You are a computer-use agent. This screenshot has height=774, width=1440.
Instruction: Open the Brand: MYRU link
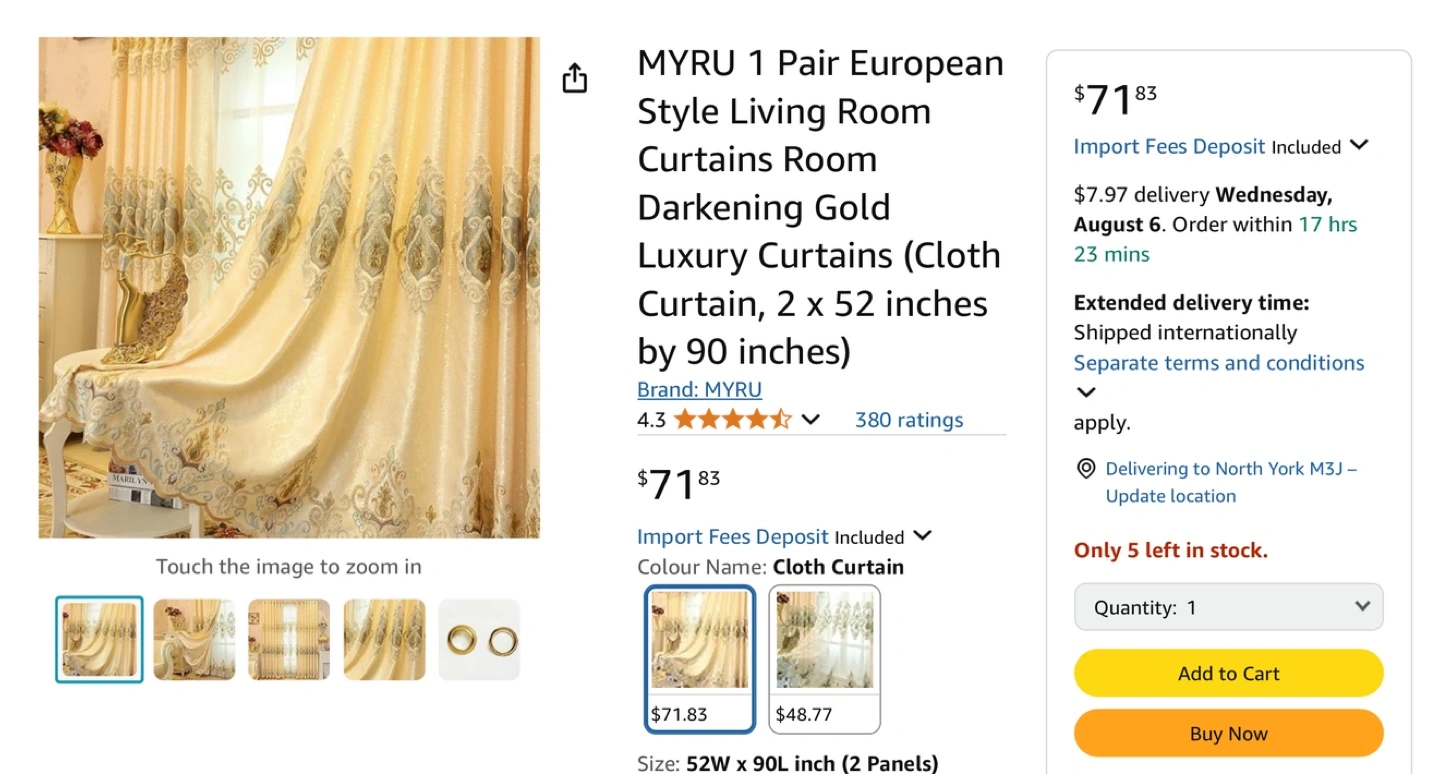699,390
